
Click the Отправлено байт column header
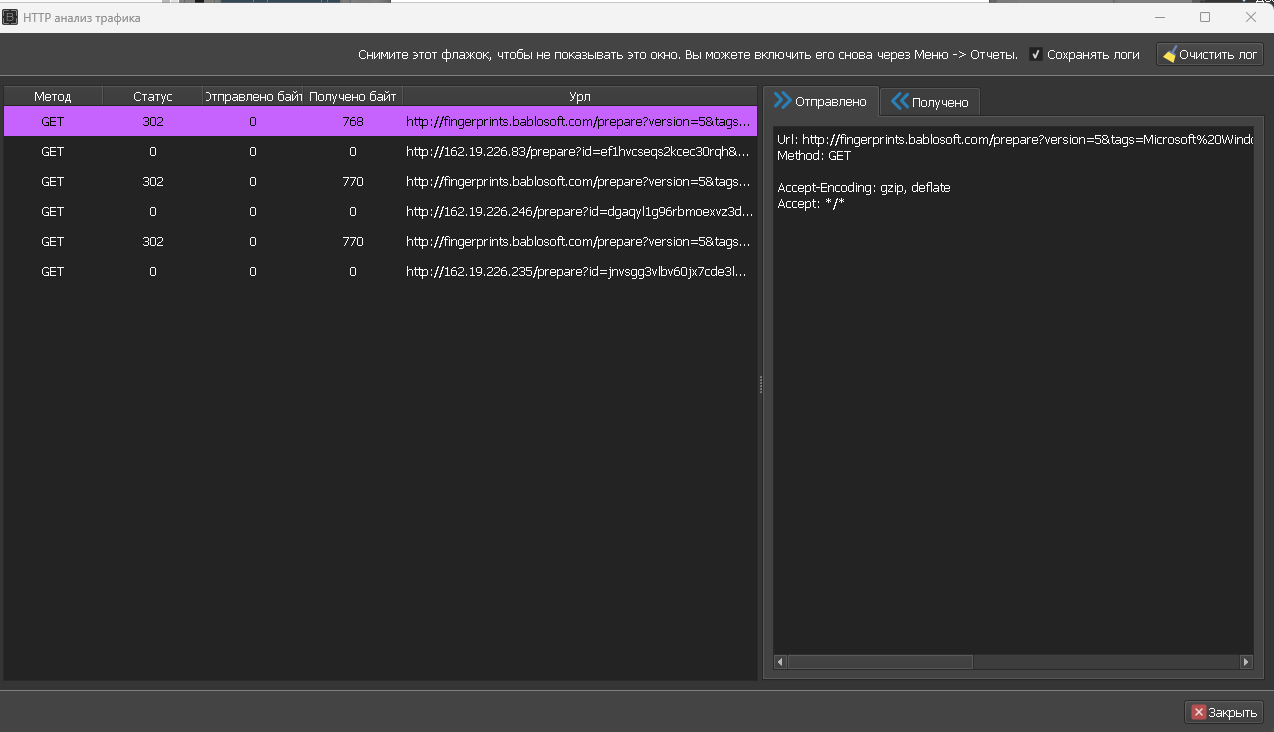(253, 96)
